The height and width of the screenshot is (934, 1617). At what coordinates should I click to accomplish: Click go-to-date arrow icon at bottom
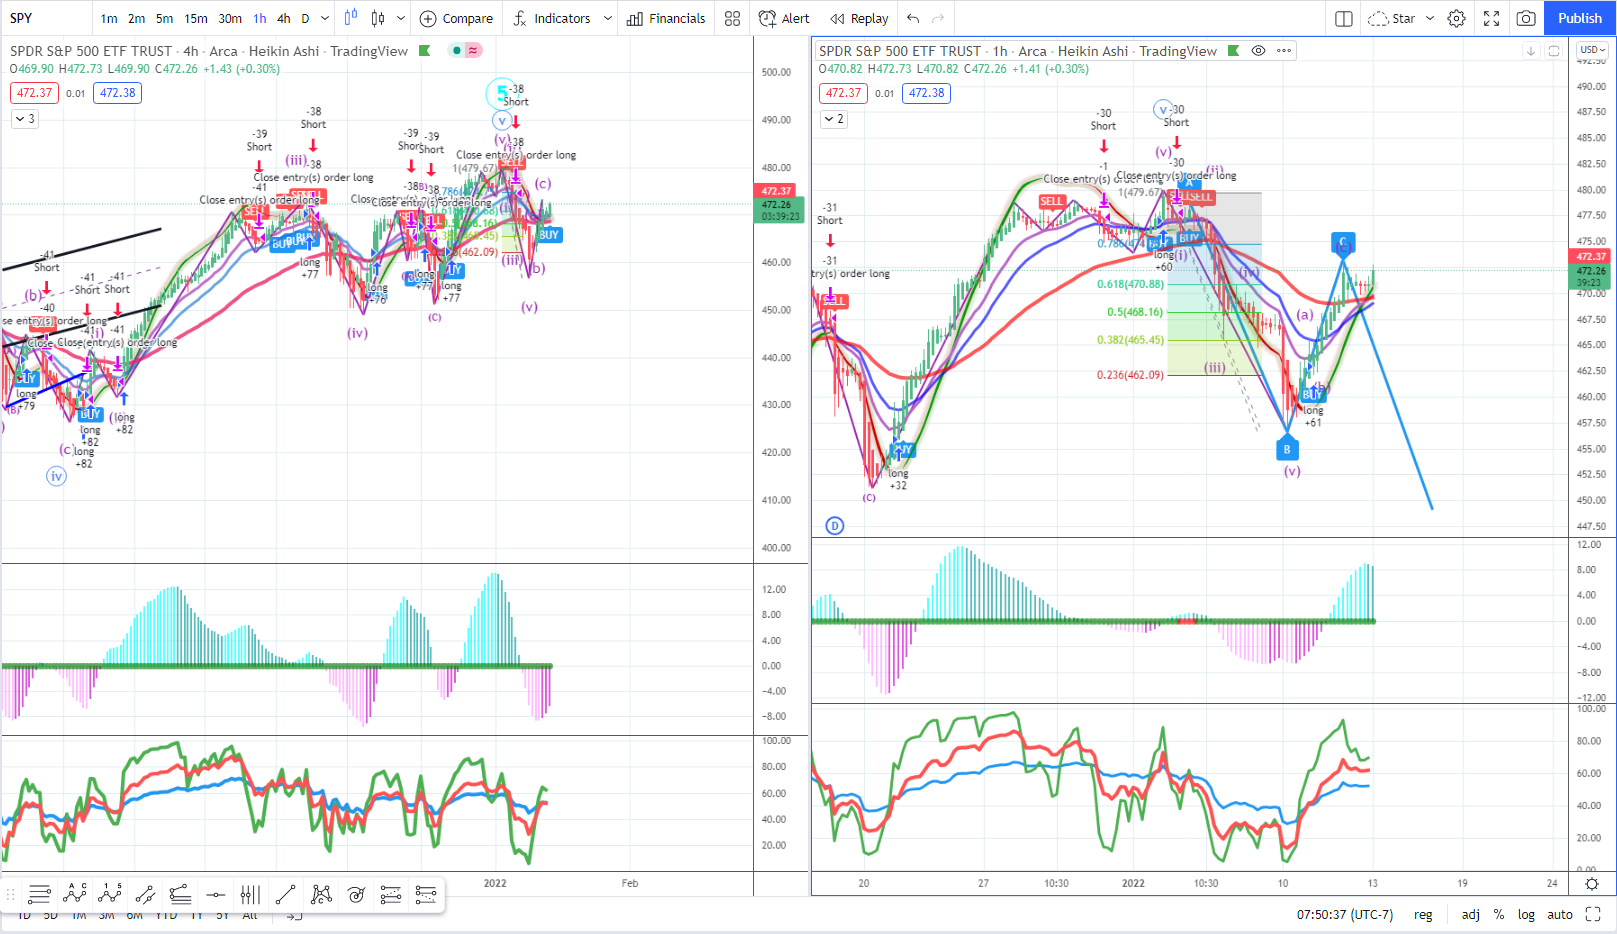pyautogui.click(x=294, y=915)
